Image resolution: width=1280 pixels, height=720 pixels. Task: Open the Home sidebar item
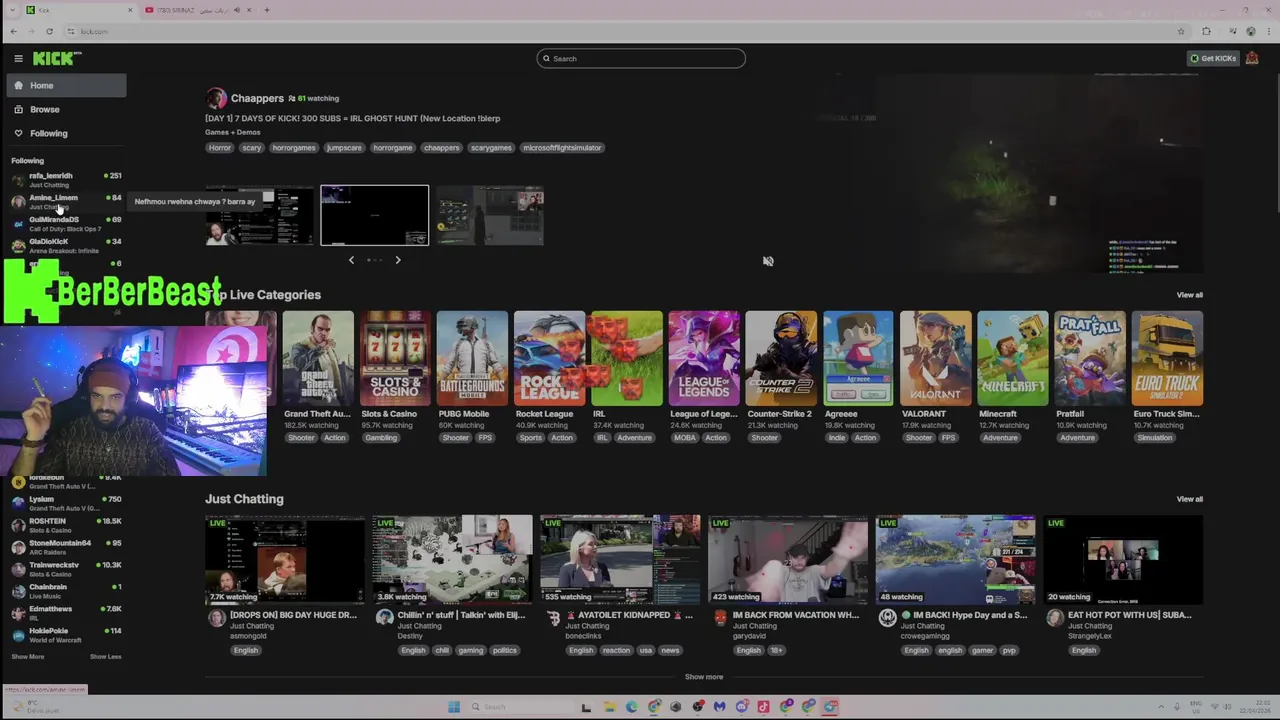(67, 86)
